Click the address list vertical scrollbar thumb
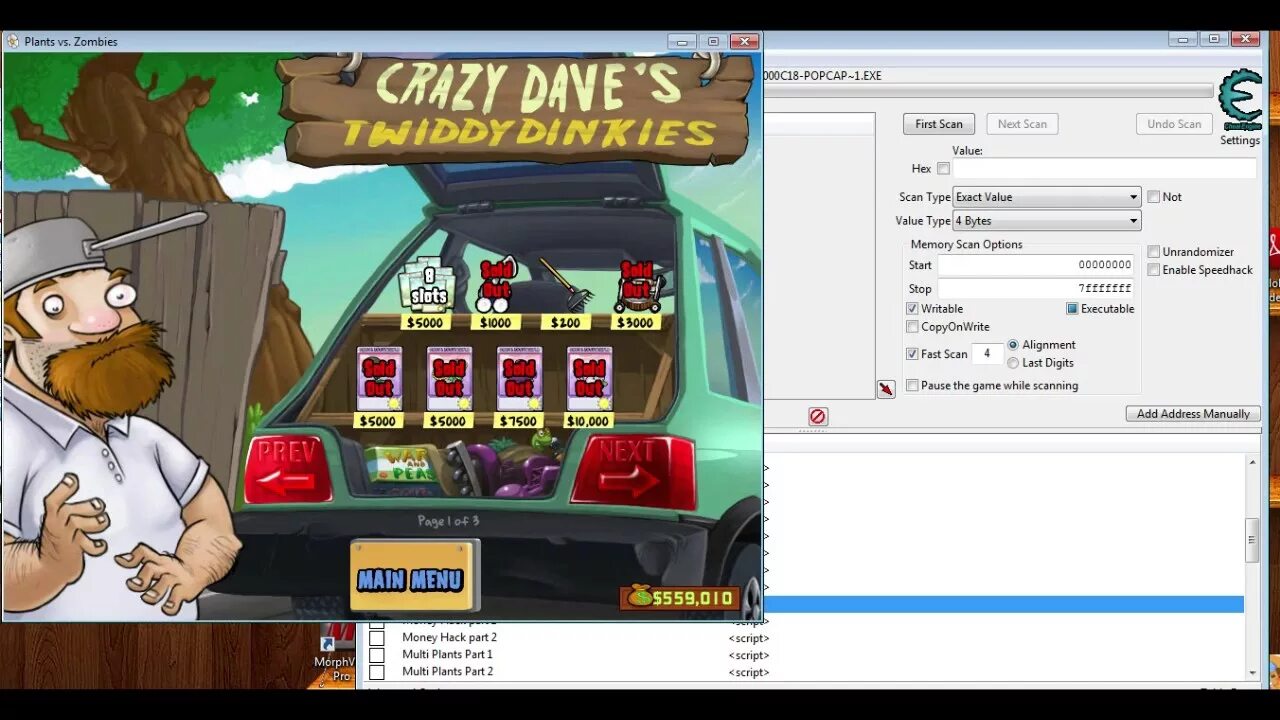 coord(1251,540)
